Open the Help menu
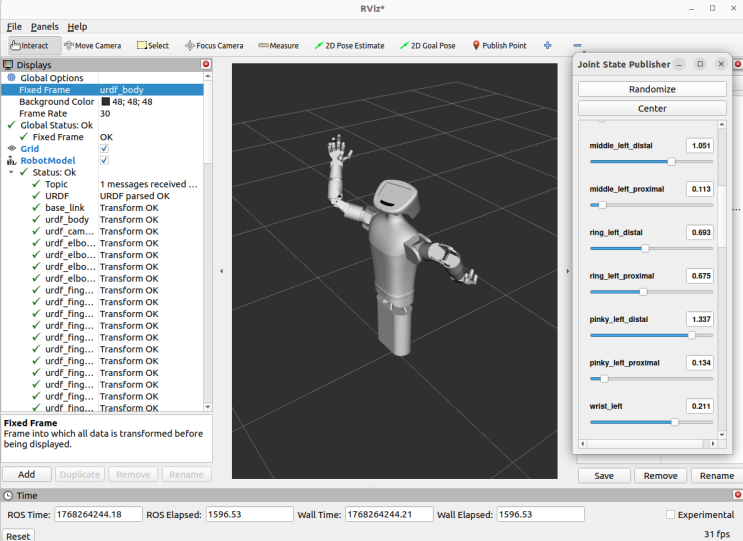Image resolution: width=743 pixels, height=541 pixels. tap(77, 27)
